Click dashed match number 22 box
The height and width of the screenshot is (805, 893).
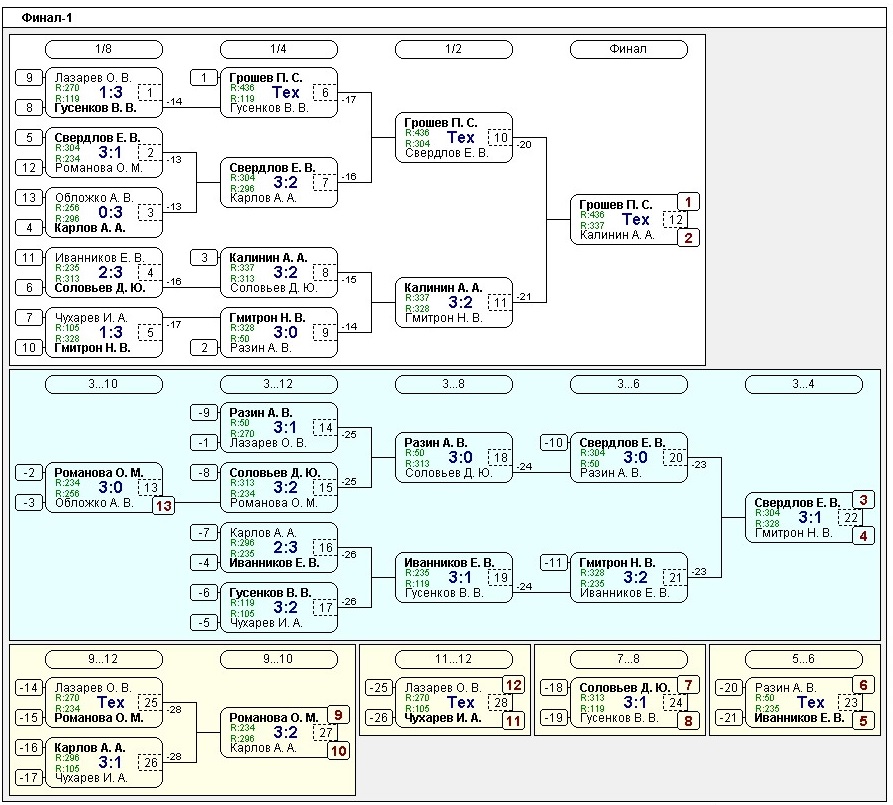point(851,517)
